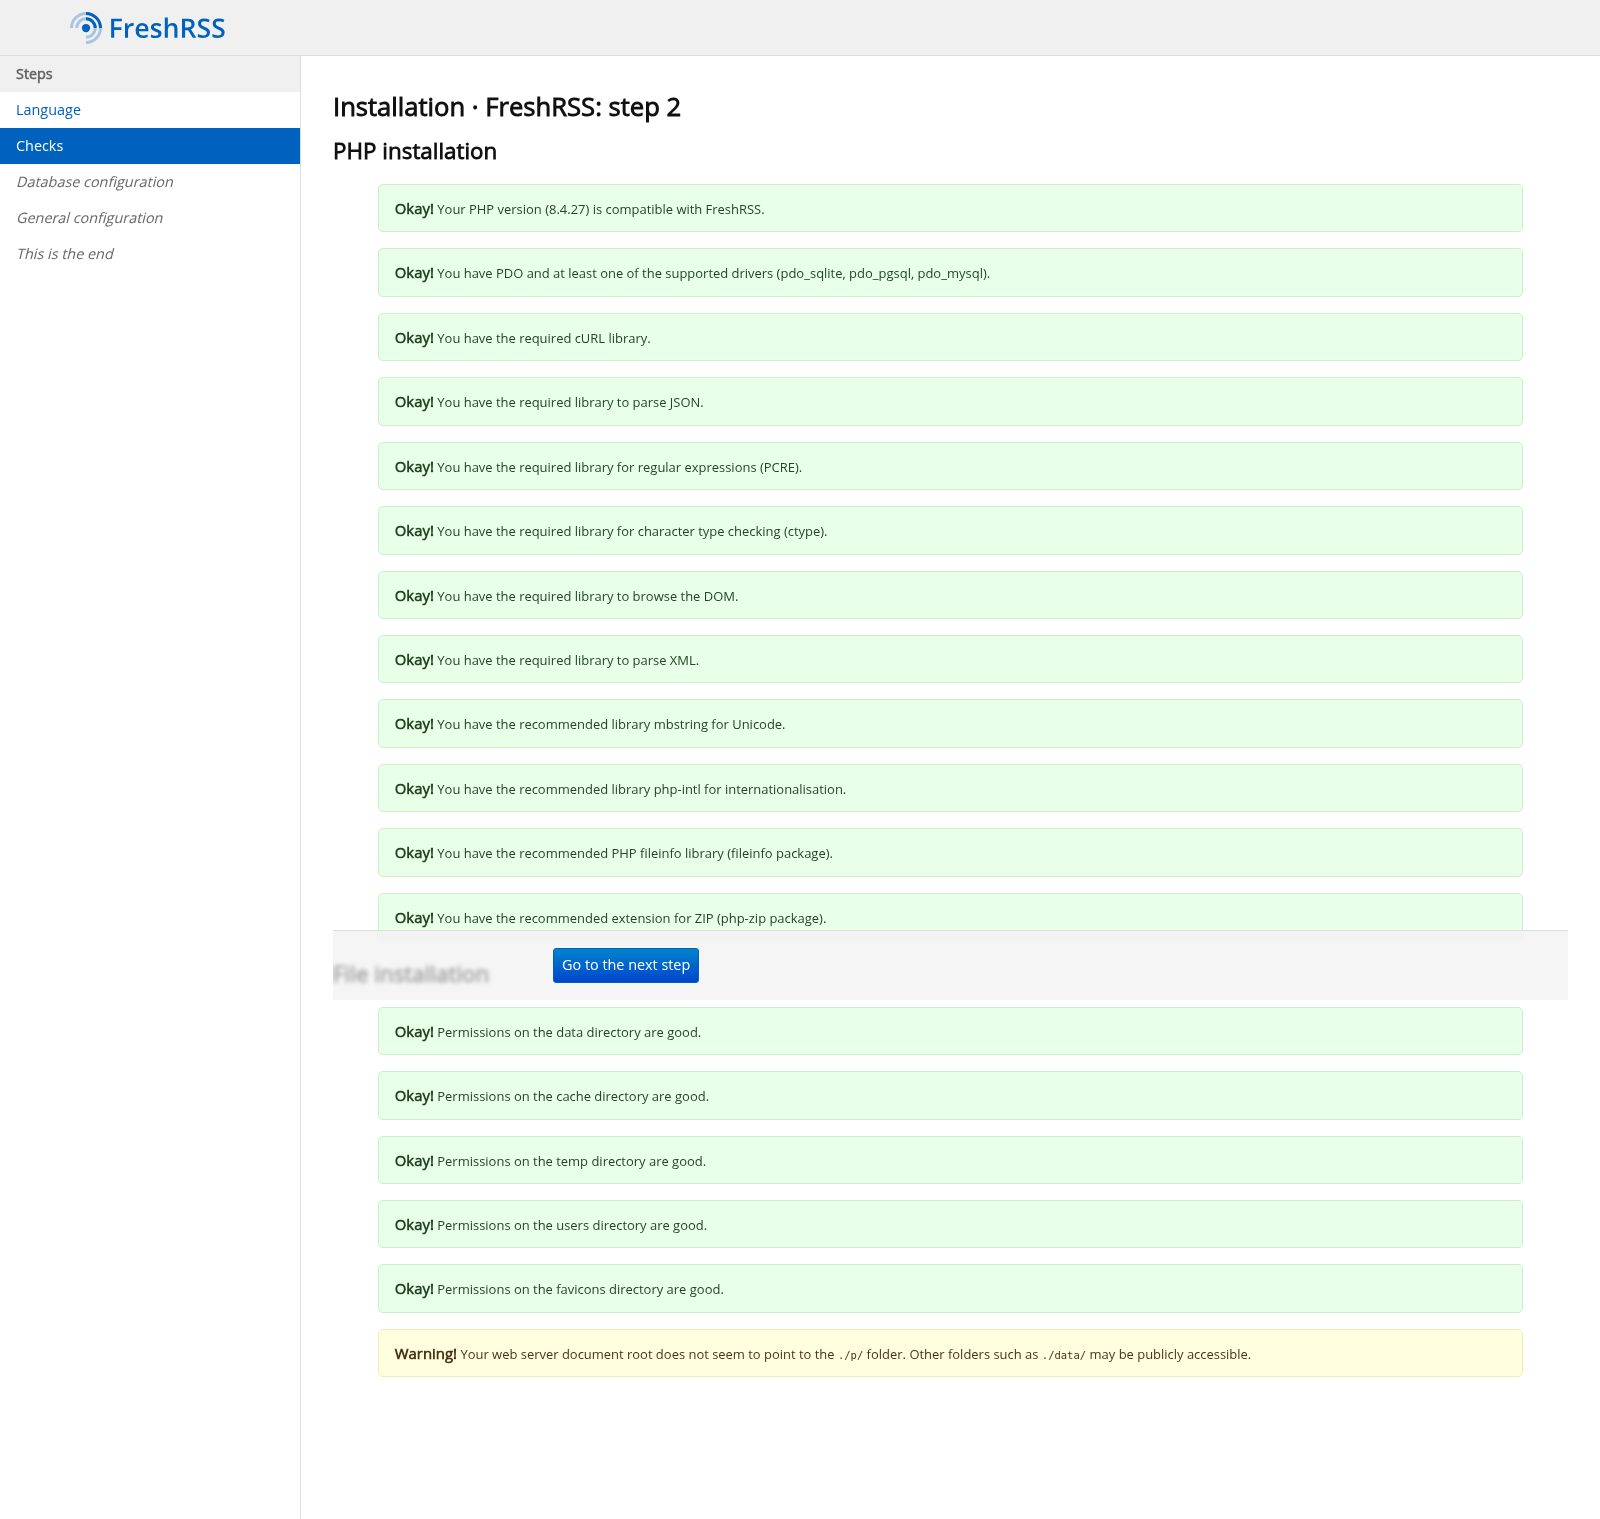Viewport: 1600px width, 1519px height.
Task: Click the data directory permissions message
Action: (x=950, y=1031)
